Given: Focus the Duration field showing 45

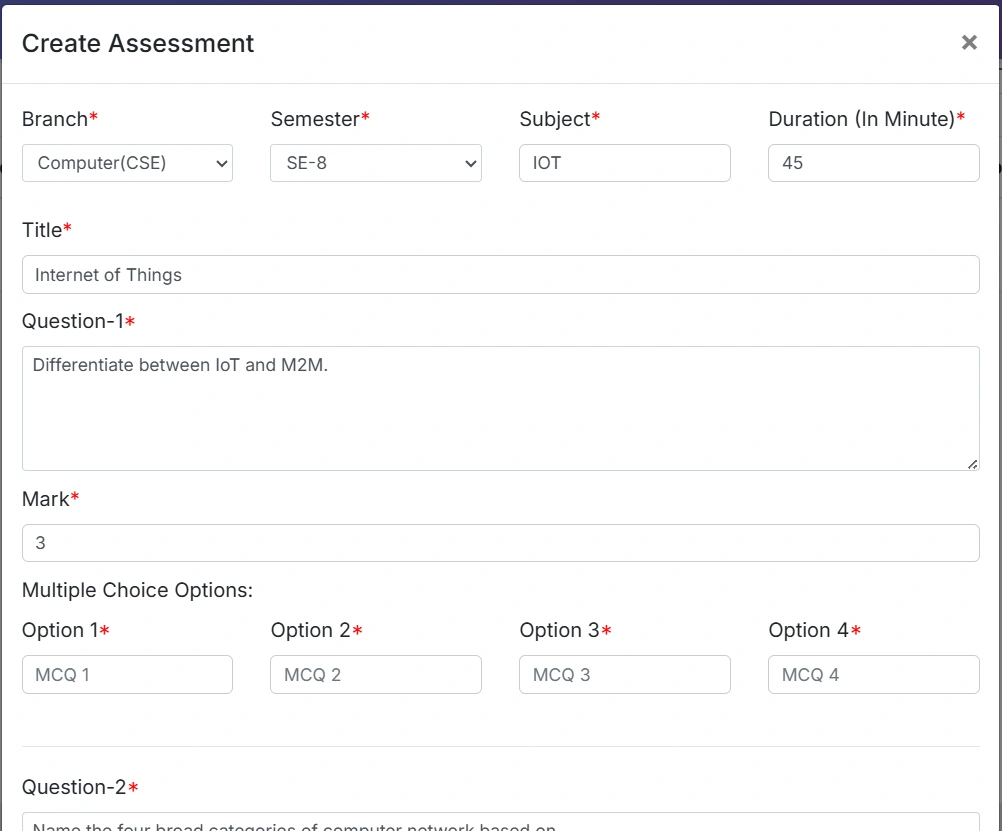Looking at the screenshot, I should [x=873, y=163].
